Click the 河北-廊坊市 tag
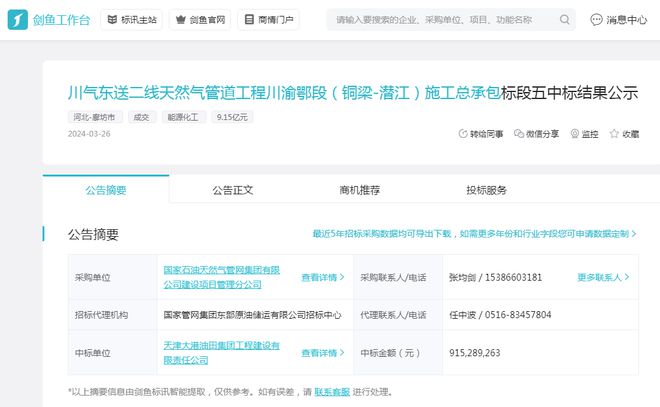Screen dimensions: 660x407 (95, 117)
